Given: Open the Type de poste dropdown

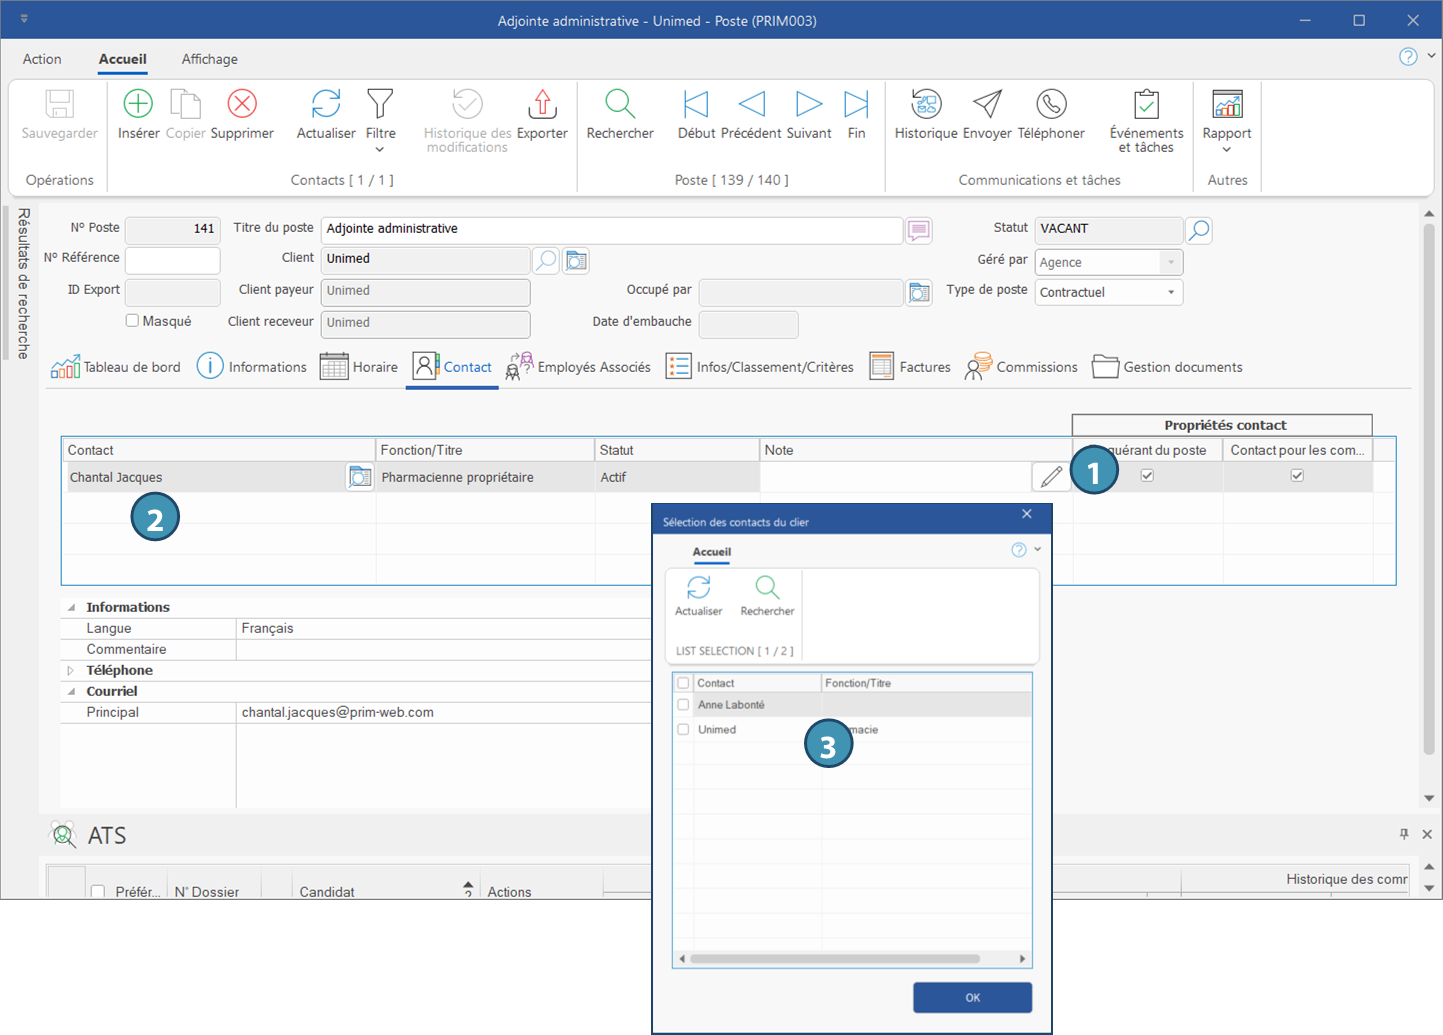Looking at the screenshot, I should click(1171, 293).
